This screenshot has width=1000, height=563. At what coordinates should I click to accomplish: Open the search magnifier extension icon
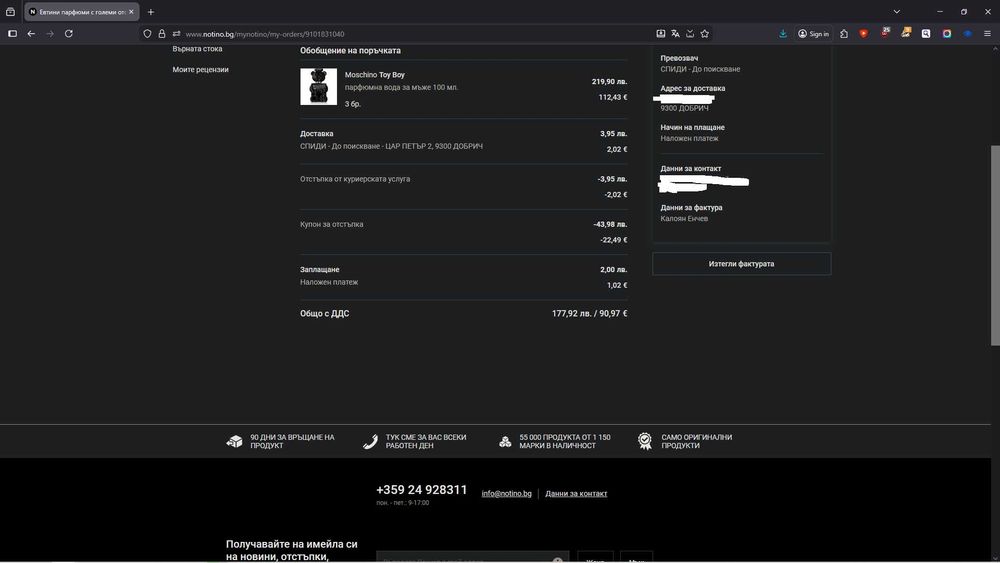click(926, 34)
